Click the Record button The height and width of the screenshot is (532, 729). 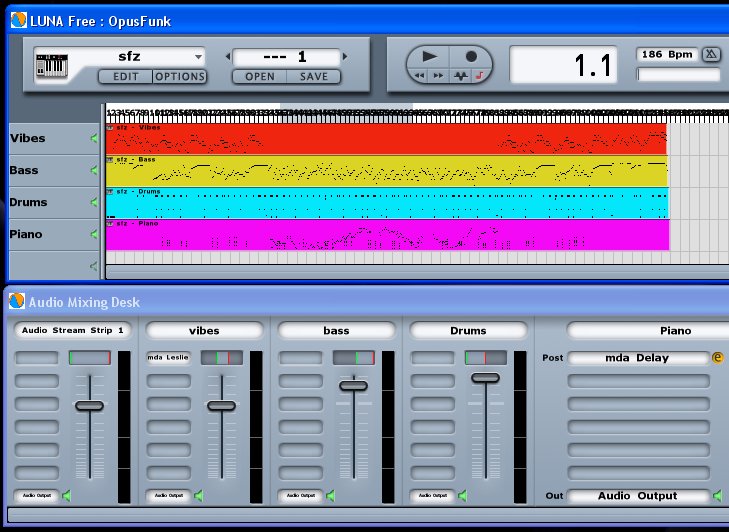pyautogui.click(x=471, y=57)
